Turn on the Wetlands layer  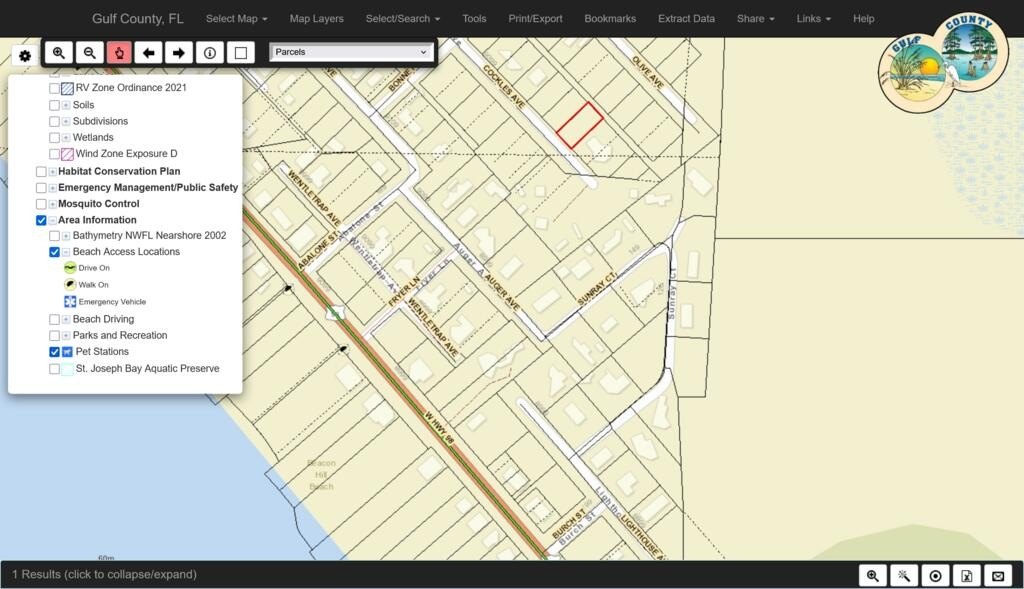[x=55, y=138]
